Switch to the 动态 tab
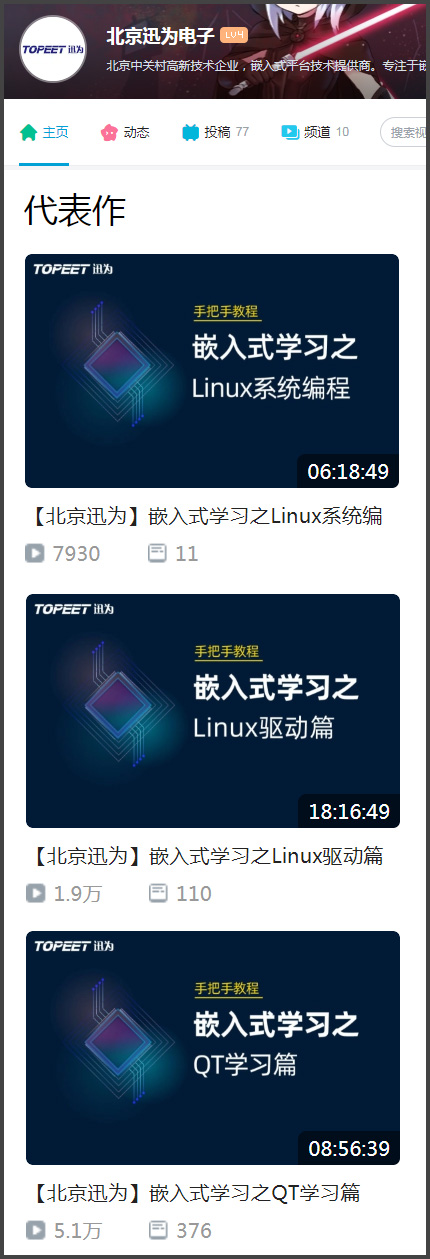 pos(125,132)
